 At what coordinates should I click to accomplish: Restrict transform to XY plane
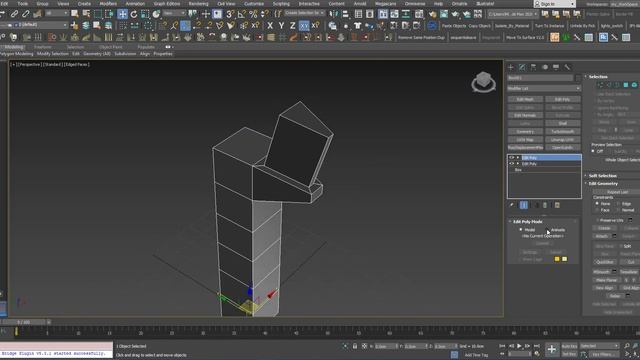point(304,26)
